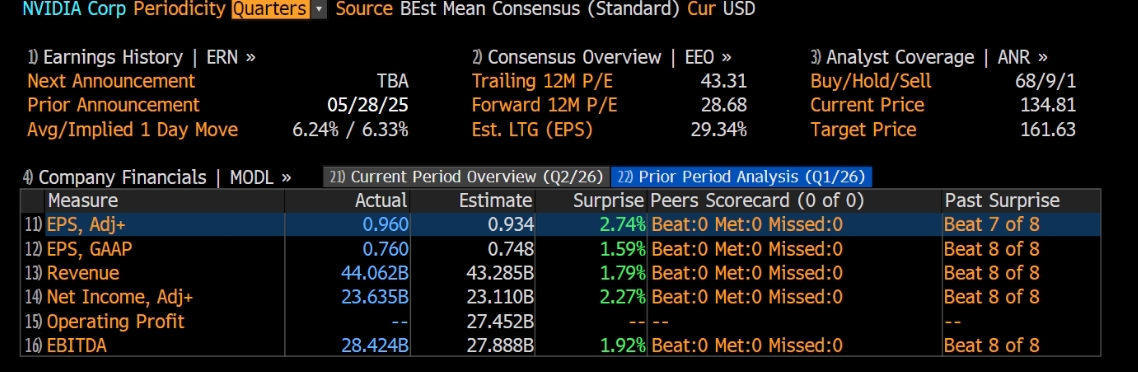1138x372 pixels.
Task: Open Consensus Overview EEO link
Action: [x=602, y=57]
